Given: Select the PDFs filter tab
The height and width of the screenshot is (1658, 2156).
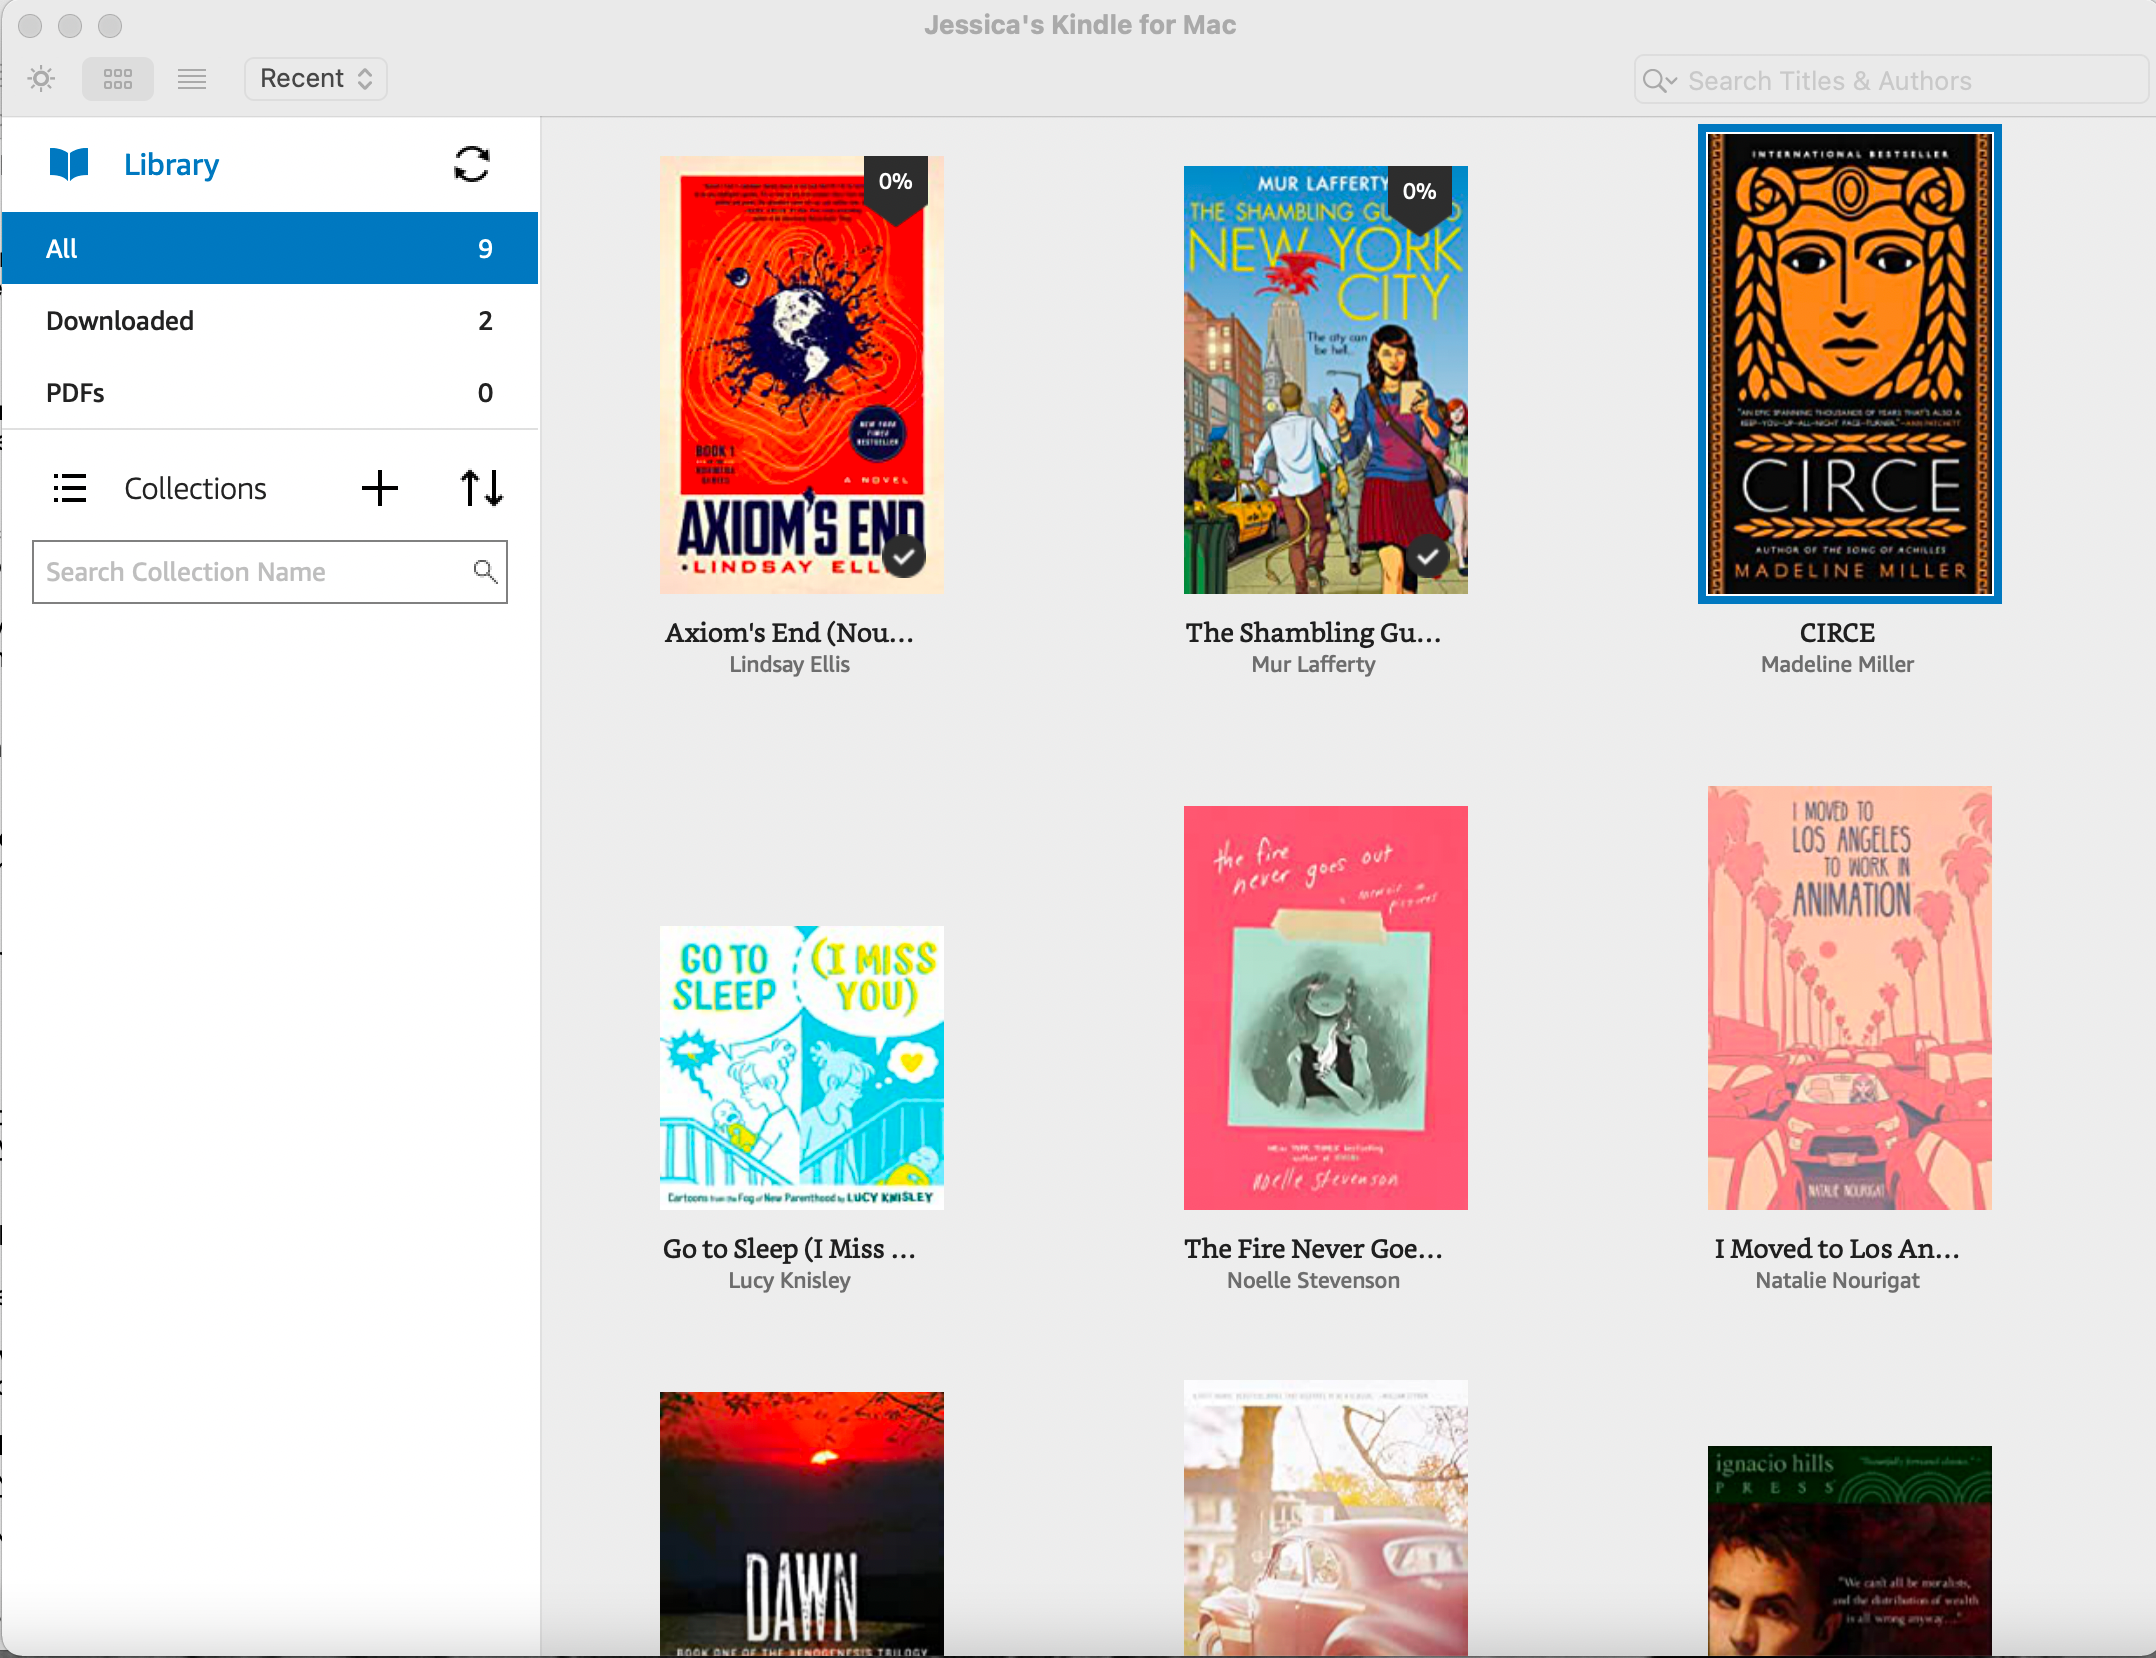Looking at the screenshot, I should 270,392.
